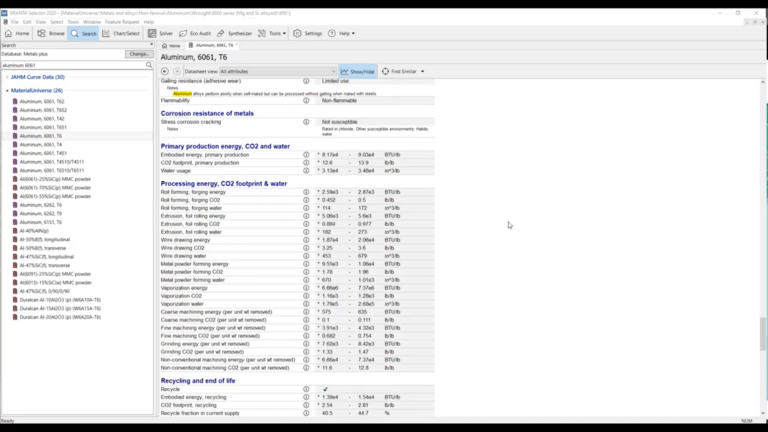Click the Wire drawing CO2 attribute name

[x=183, y=248]
